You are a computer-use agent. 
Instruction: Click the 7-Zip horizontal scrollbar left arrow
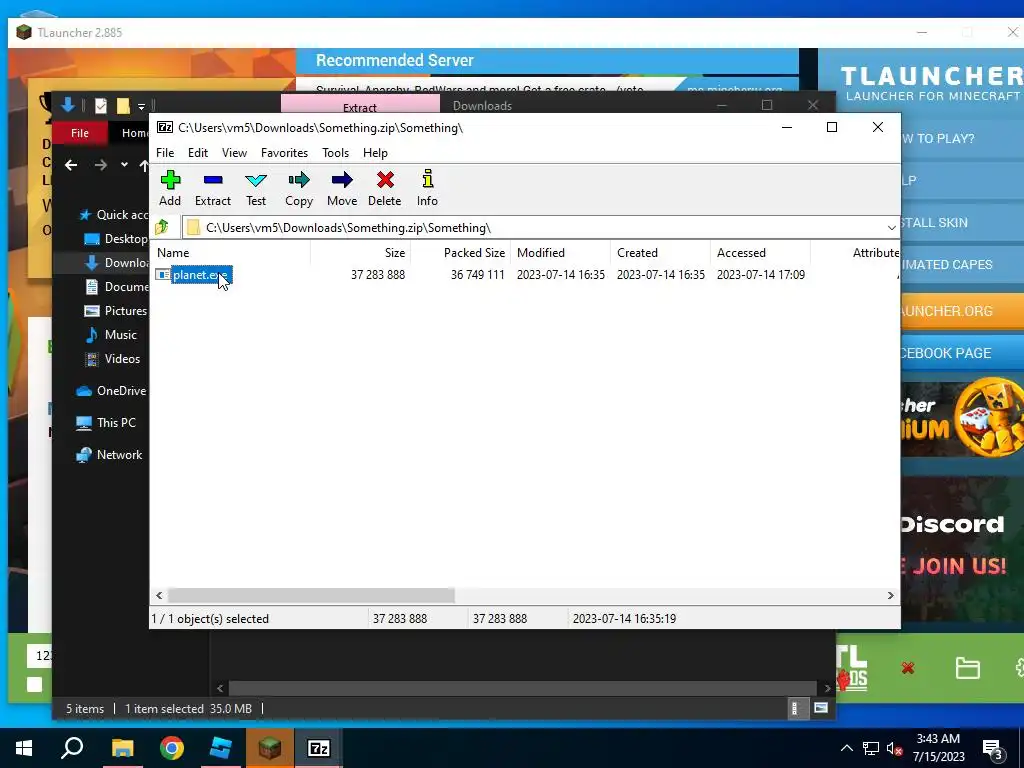(159, 596)
